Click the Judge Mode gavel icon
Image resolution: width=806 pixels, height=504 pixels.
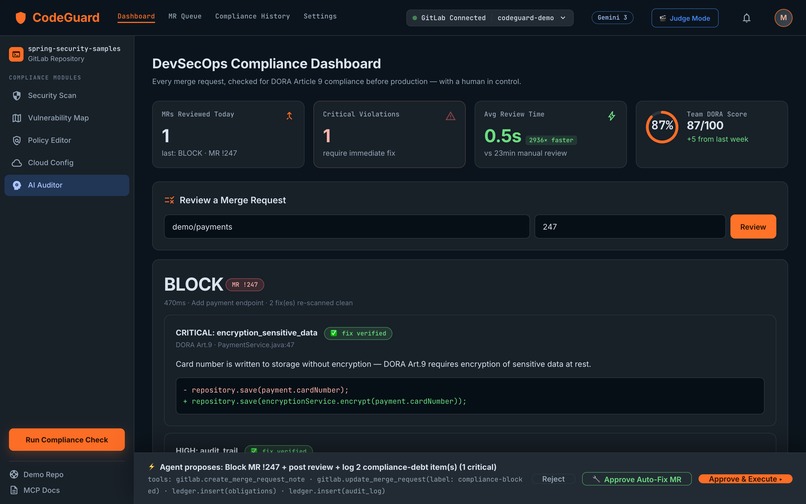tap(663, 18)
